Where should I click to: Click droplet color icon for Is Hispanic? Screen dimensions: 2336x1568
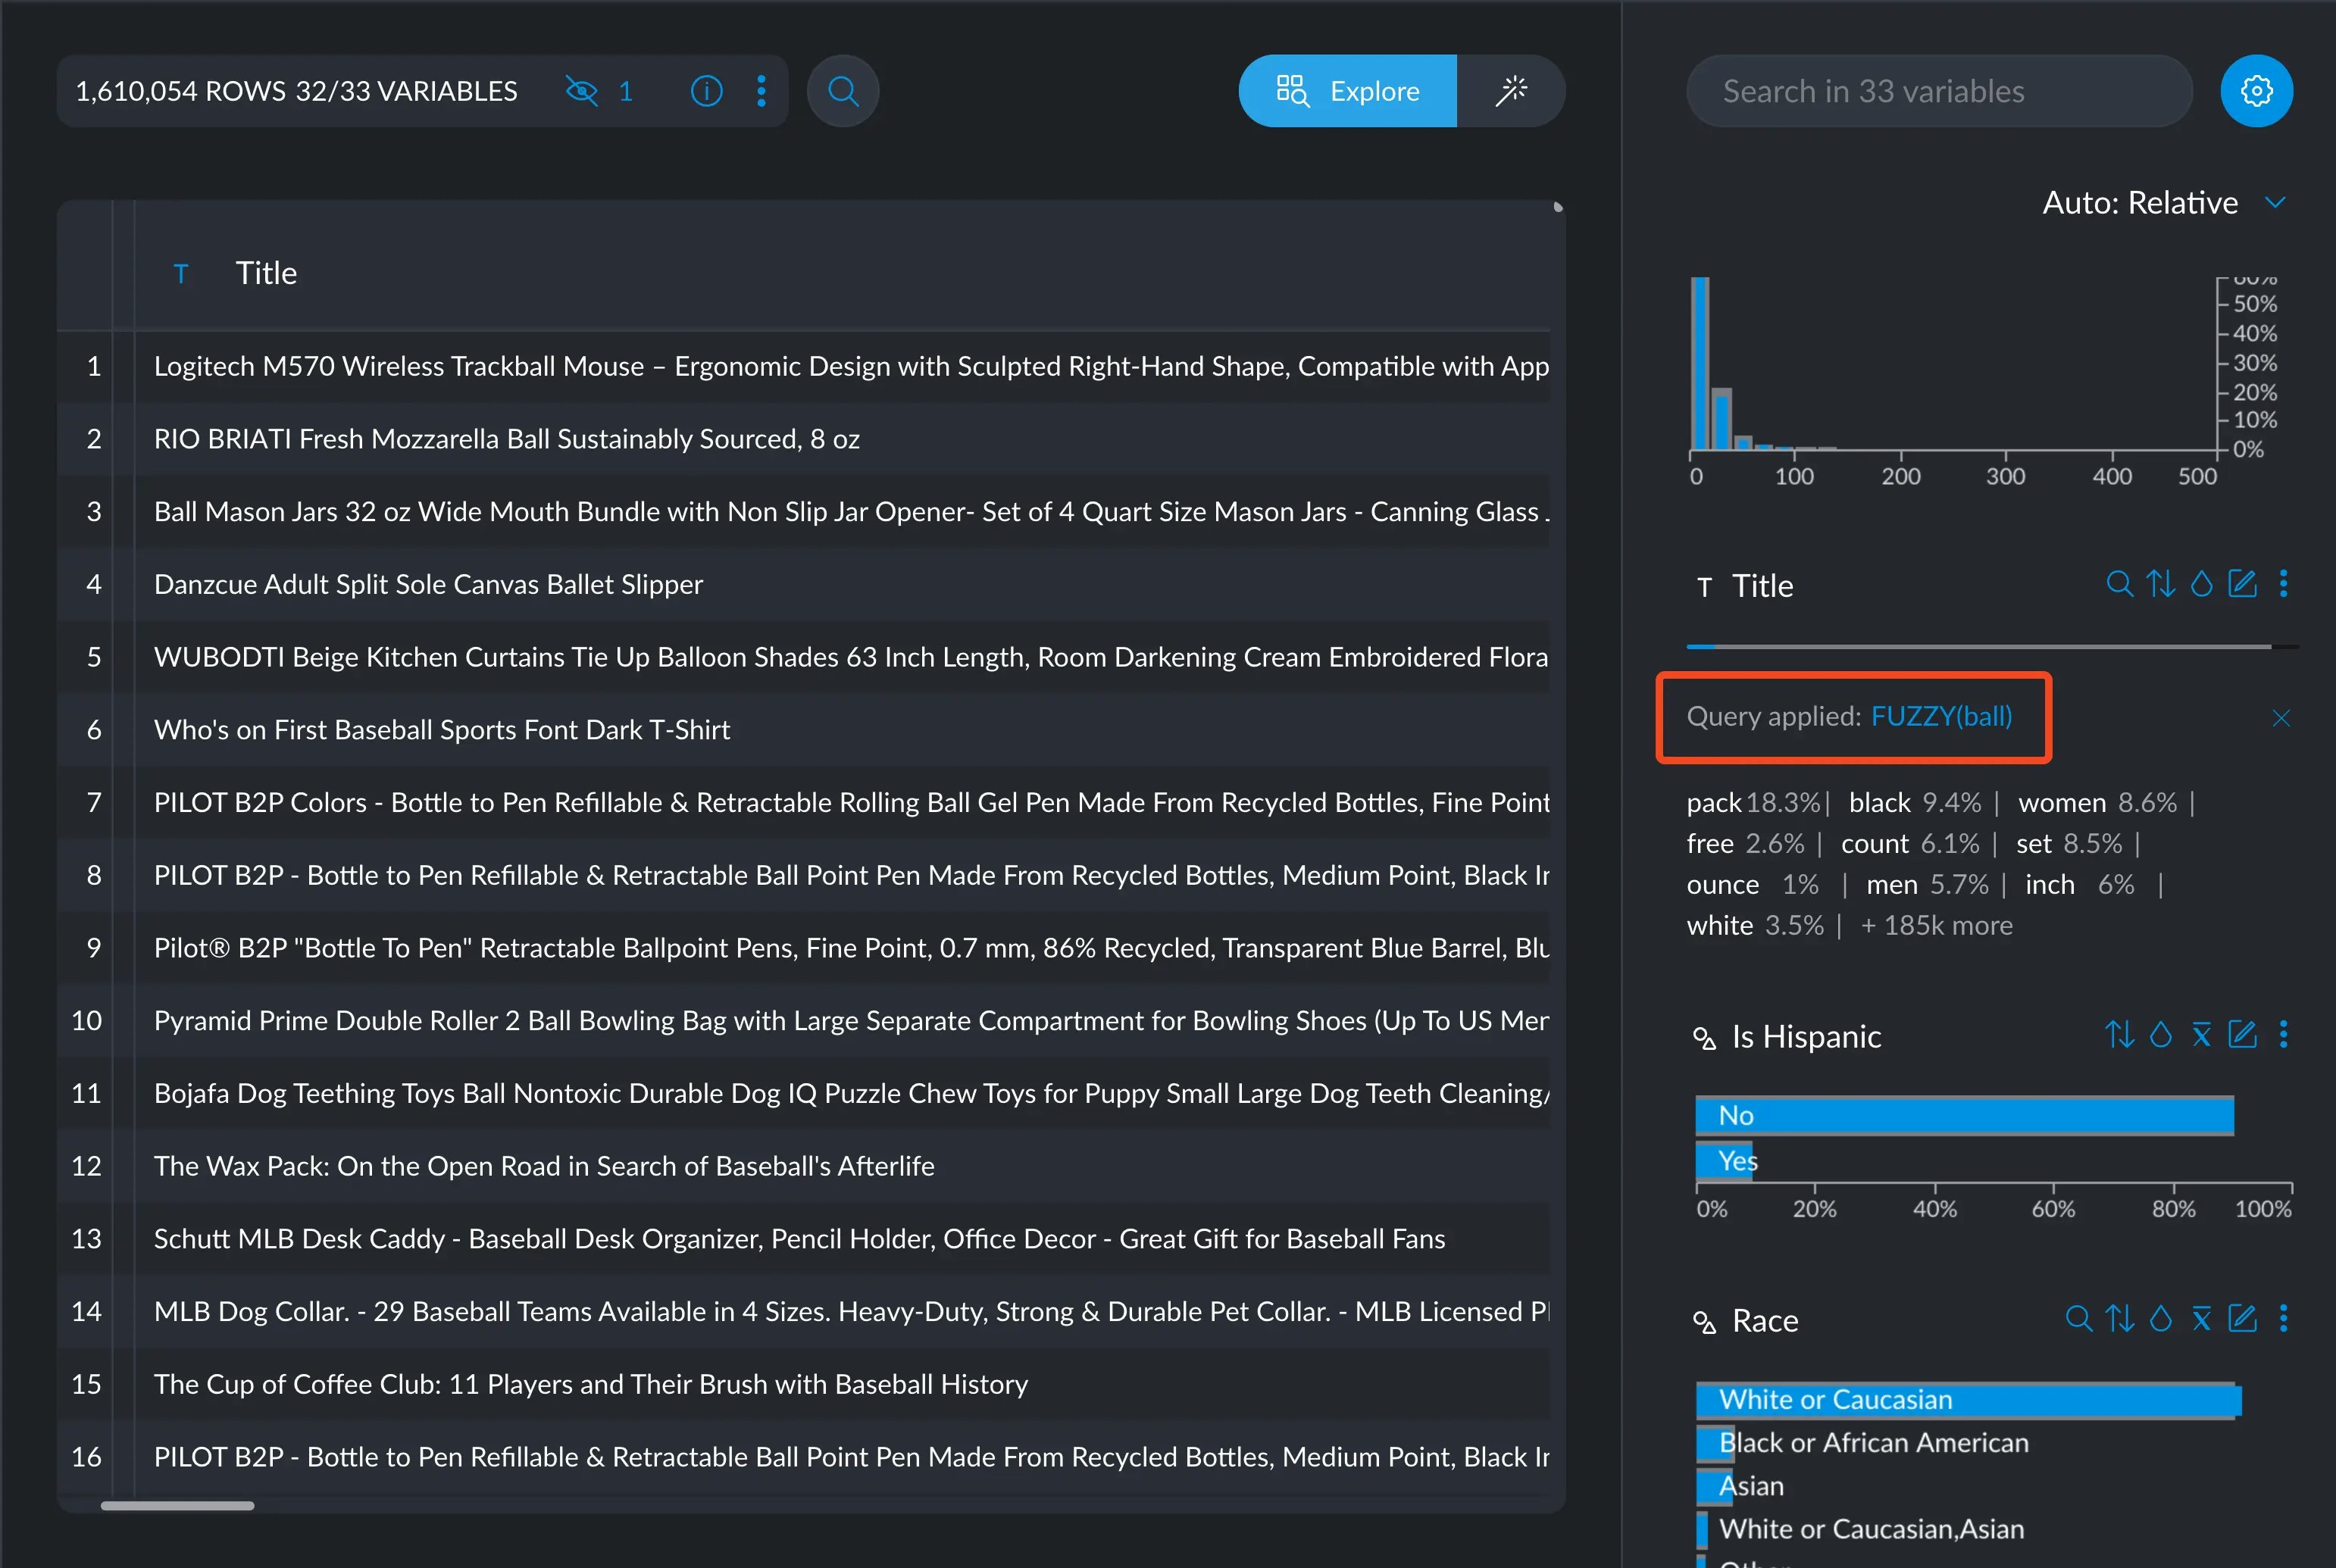click(x=2160, y=1034)
